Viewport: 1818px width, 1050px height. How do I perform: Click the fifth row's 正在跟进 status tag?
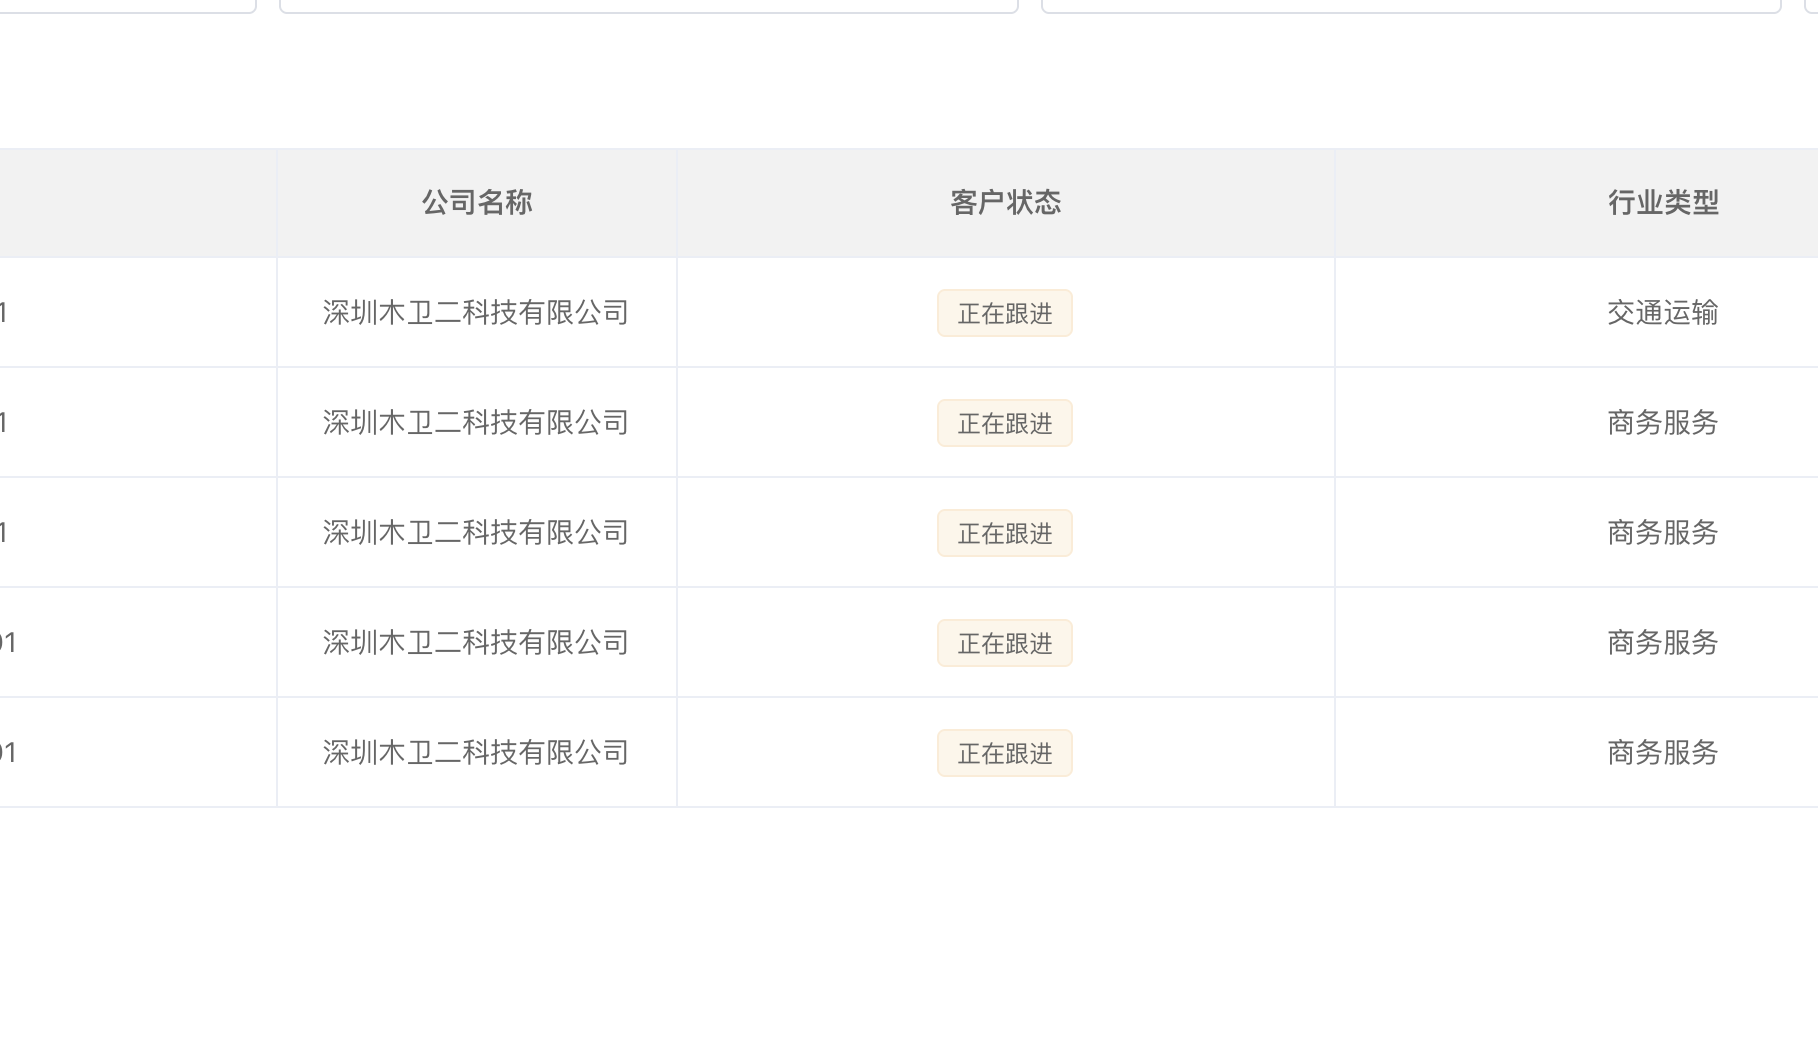pos(1005,754)
